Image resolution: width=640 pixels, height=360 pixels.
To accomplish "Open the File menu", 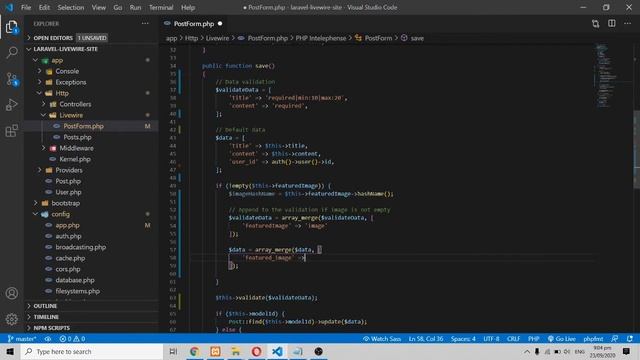I will pyautogui.click(x=26, y=7).
